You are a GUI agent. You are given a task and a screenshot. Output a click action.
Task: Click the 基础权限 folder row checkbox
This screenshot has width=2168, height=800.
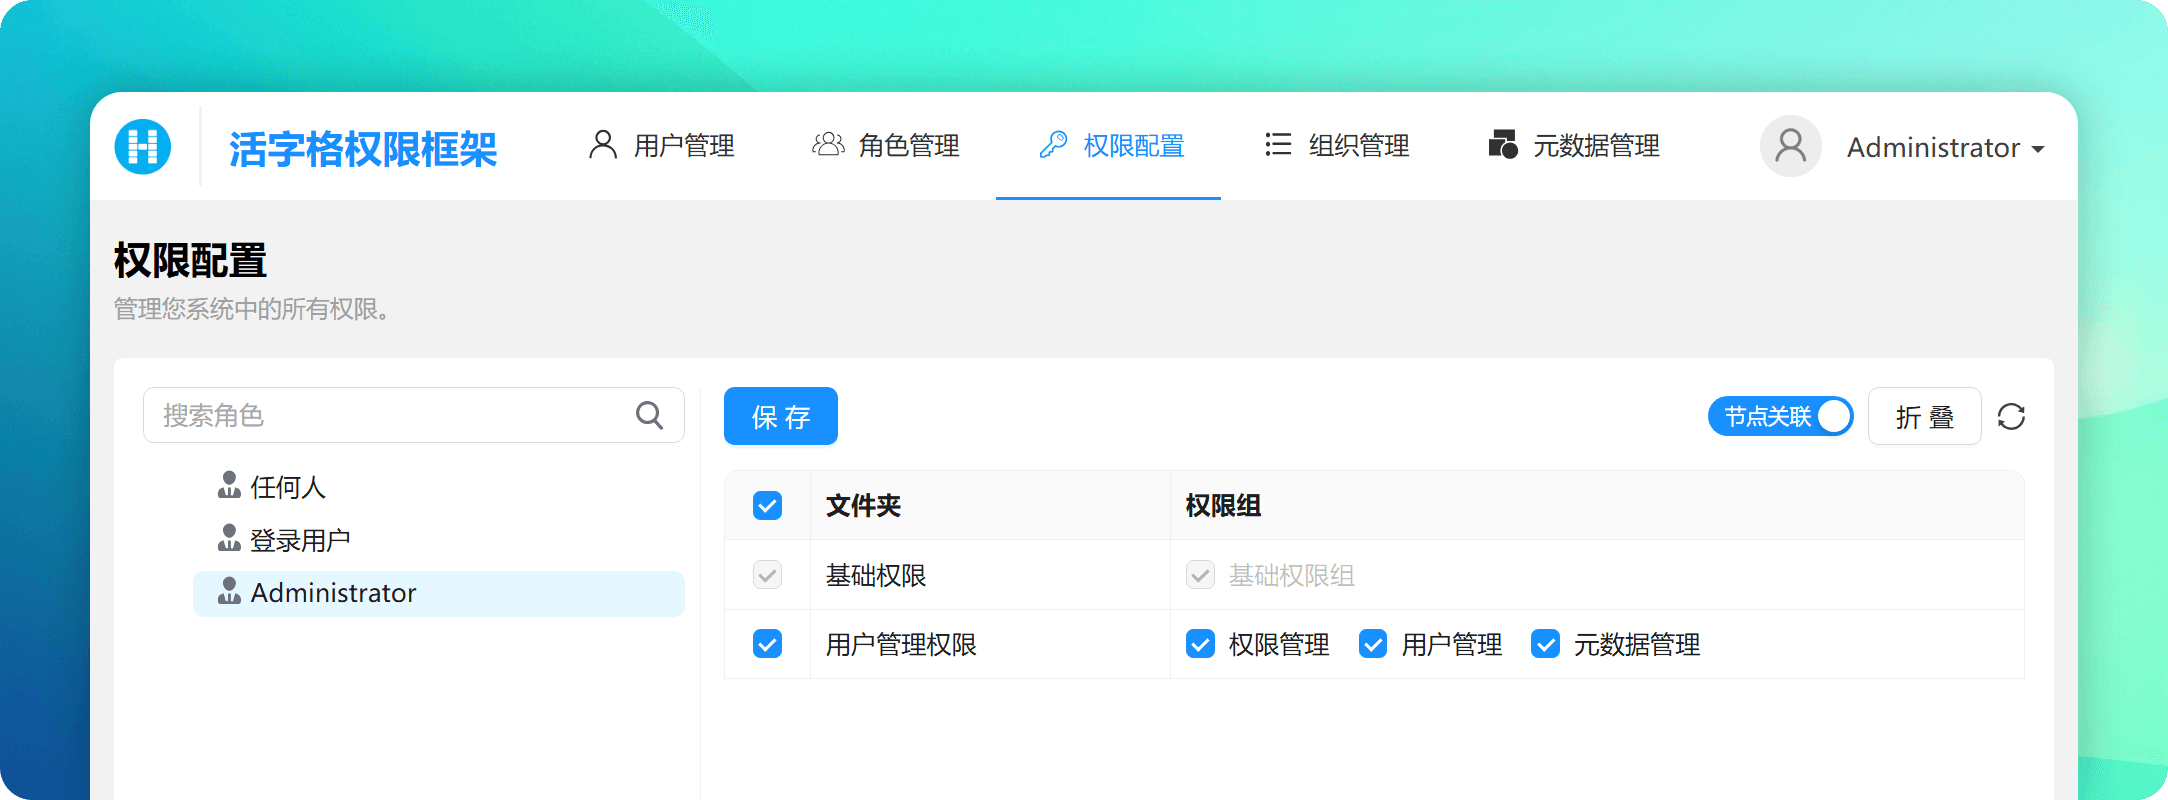[767, 575]
